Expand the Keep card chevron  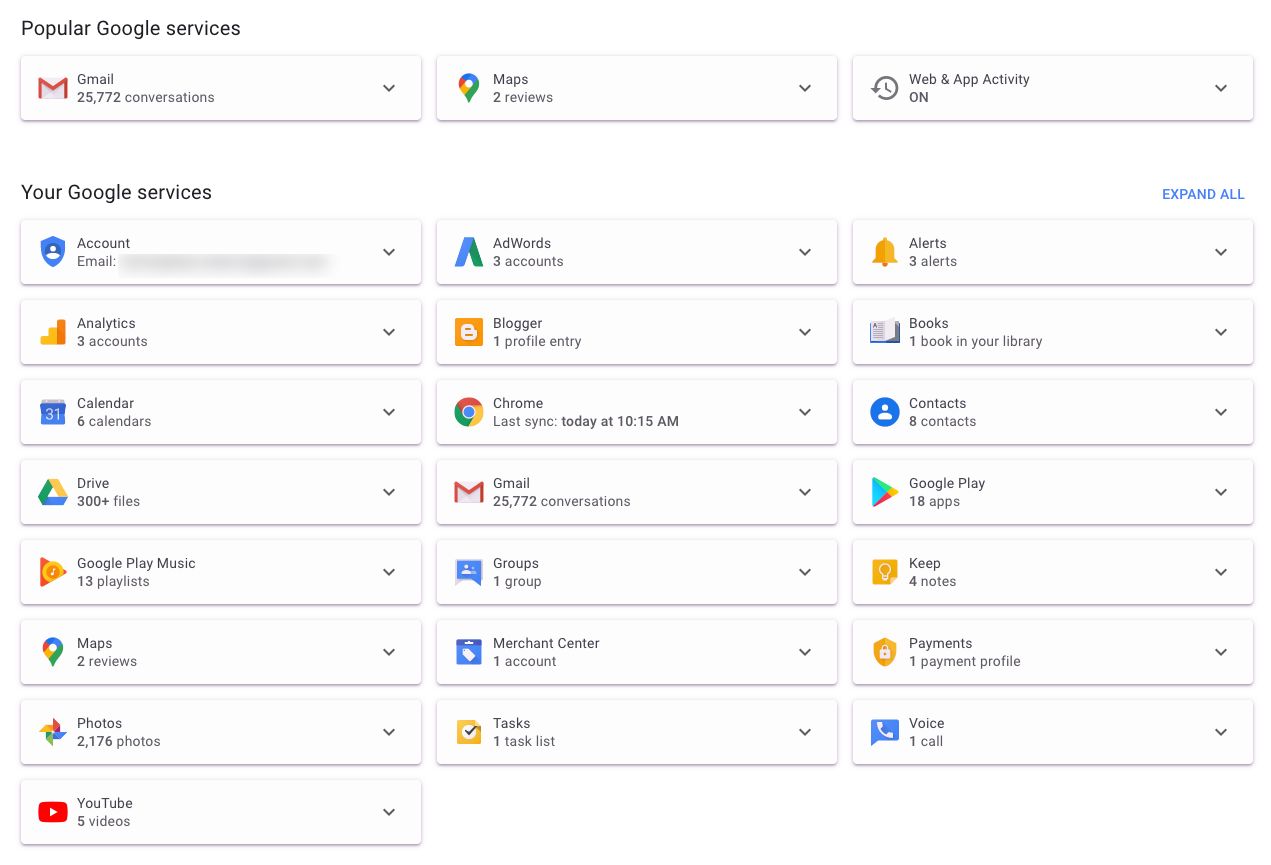[1221, 572]
